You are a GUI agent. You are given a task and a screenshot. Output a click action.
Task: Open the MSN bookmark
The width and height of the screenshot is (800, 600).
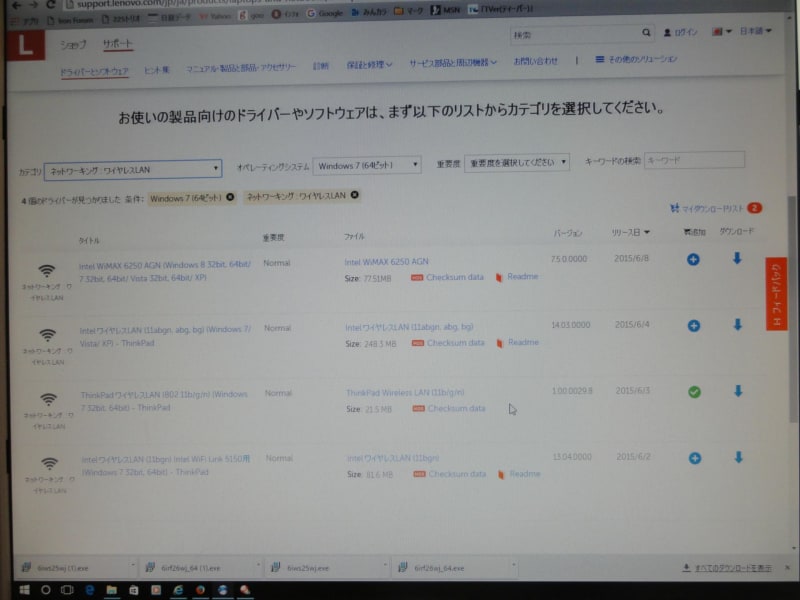445,10
